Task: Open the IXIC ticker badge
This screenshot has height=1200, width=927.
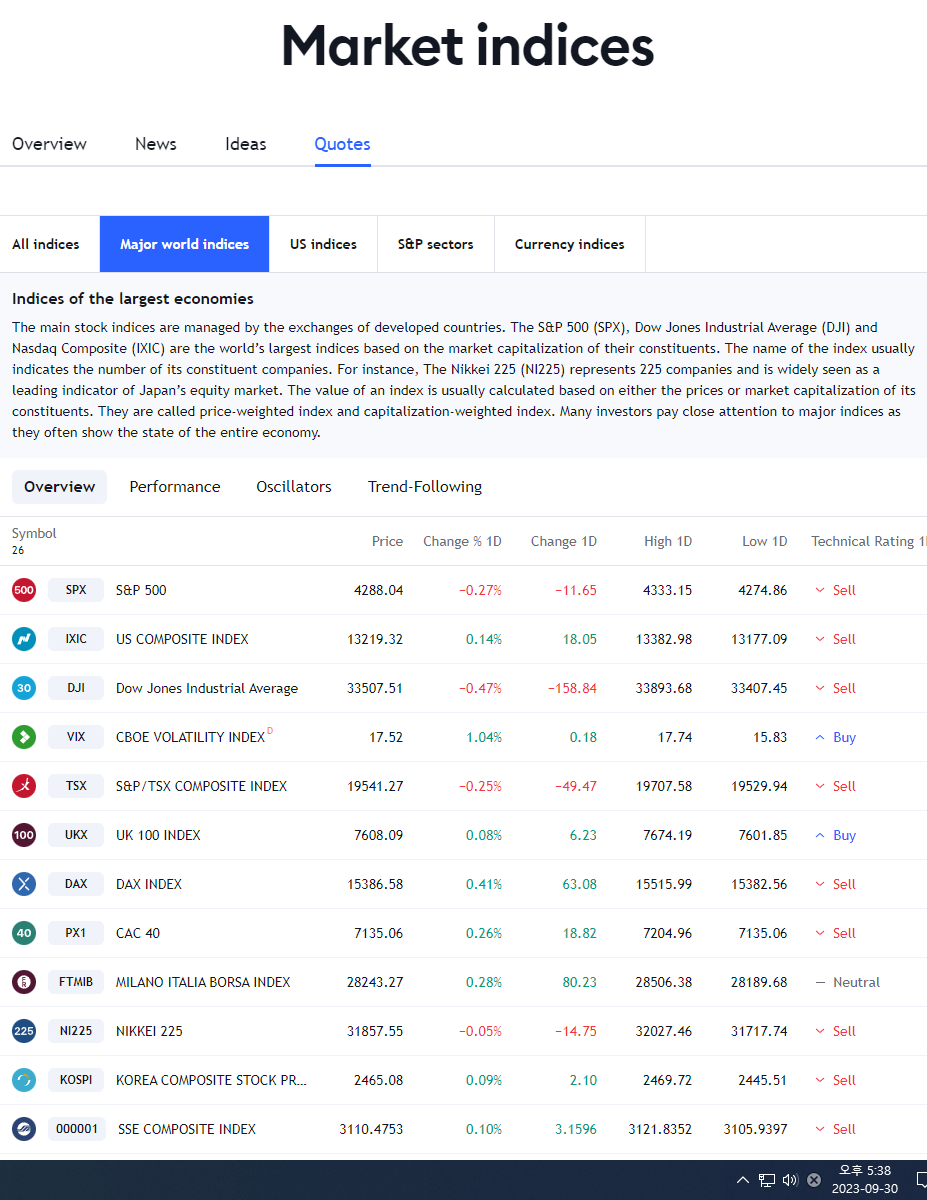Action: pos(76,639)
